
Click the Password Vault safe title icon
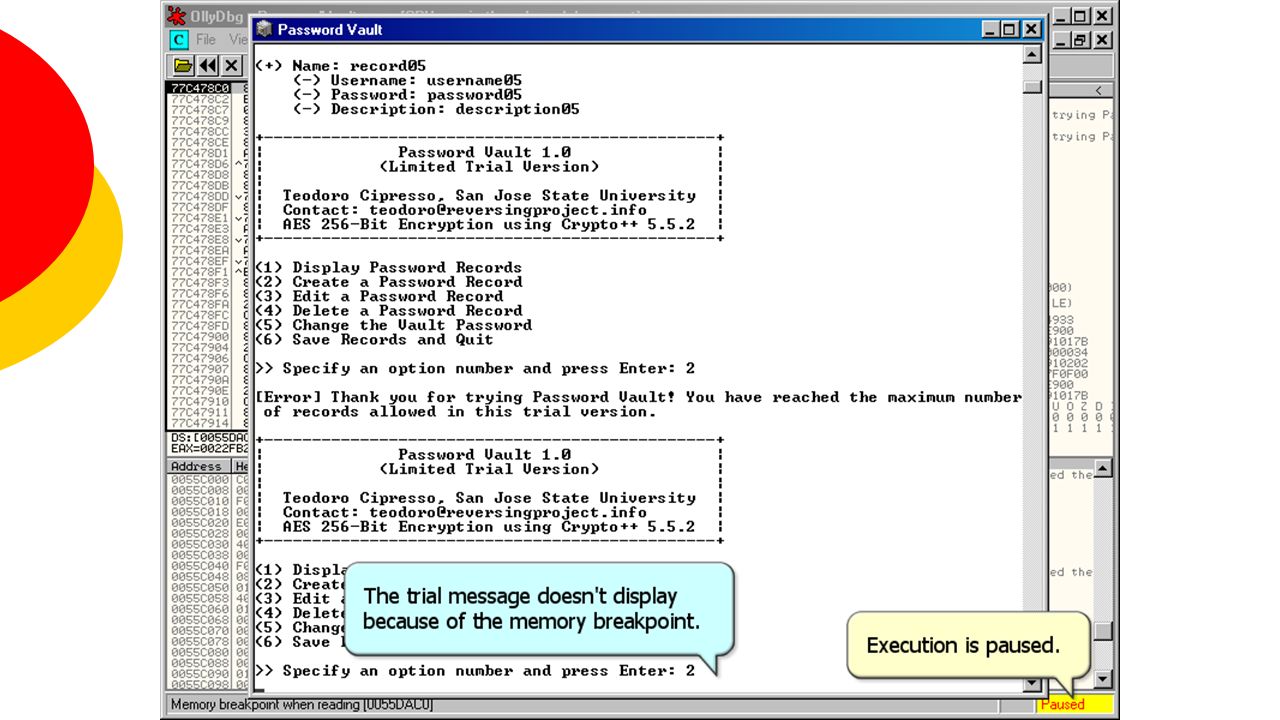264,29
